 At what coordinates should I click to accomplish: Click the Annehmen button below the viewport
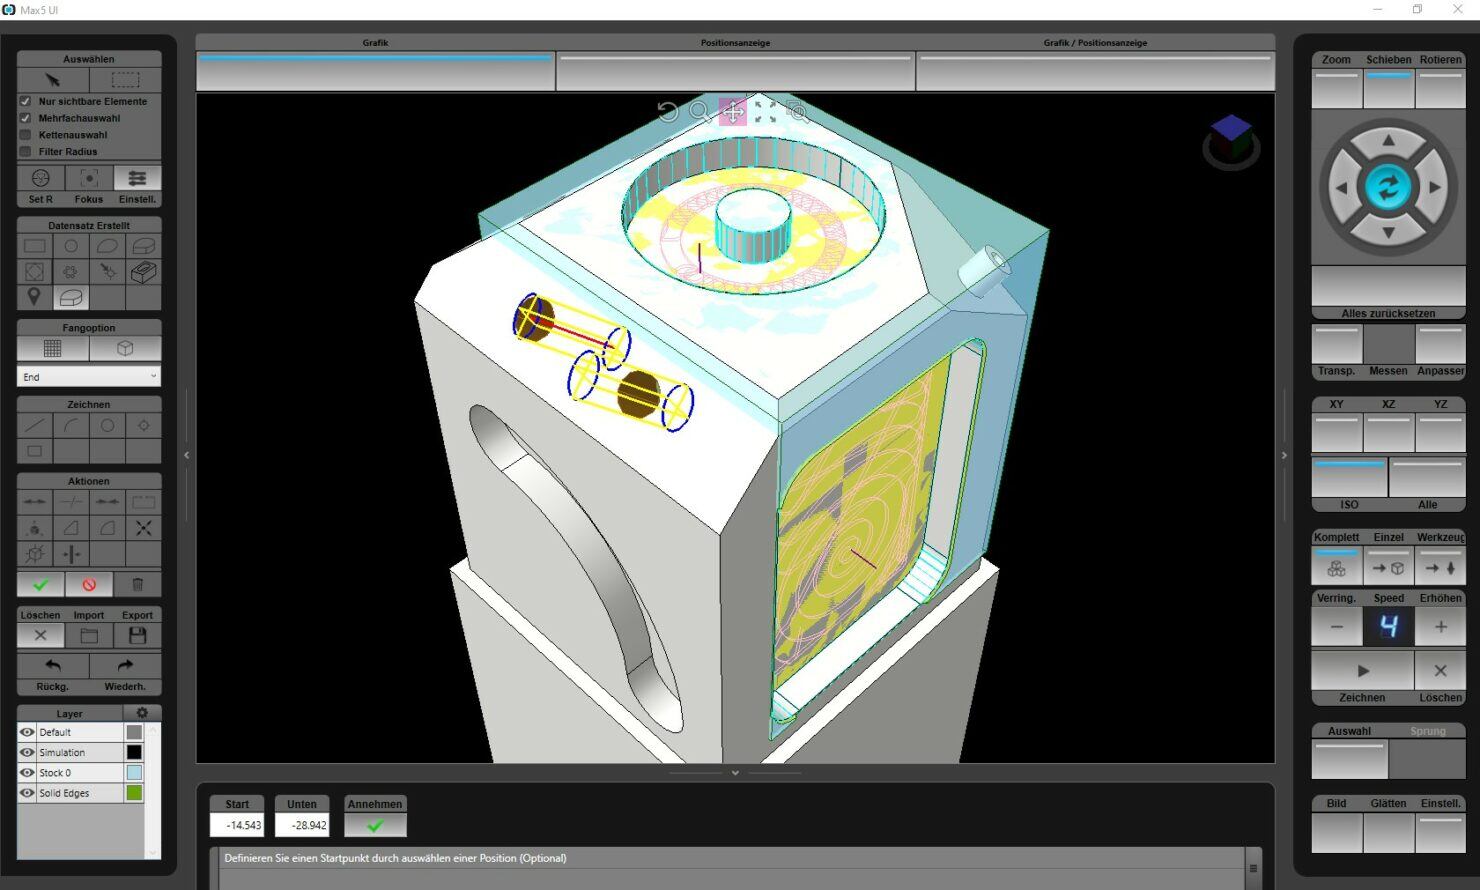375,824
